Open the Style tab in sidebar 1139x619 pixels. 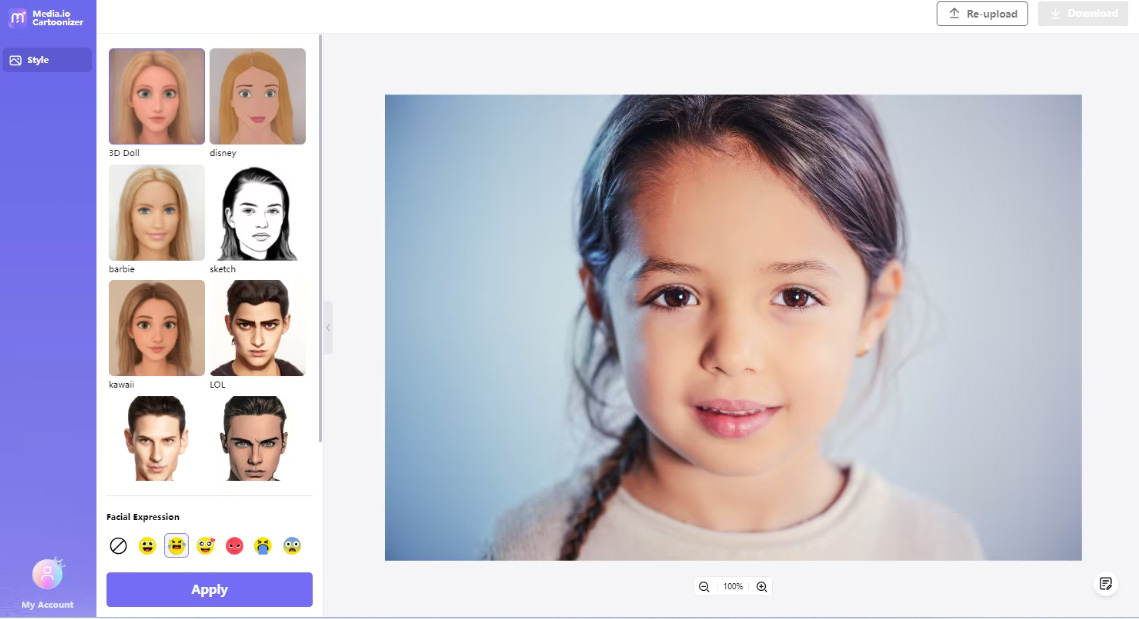(x=47, y=60)
